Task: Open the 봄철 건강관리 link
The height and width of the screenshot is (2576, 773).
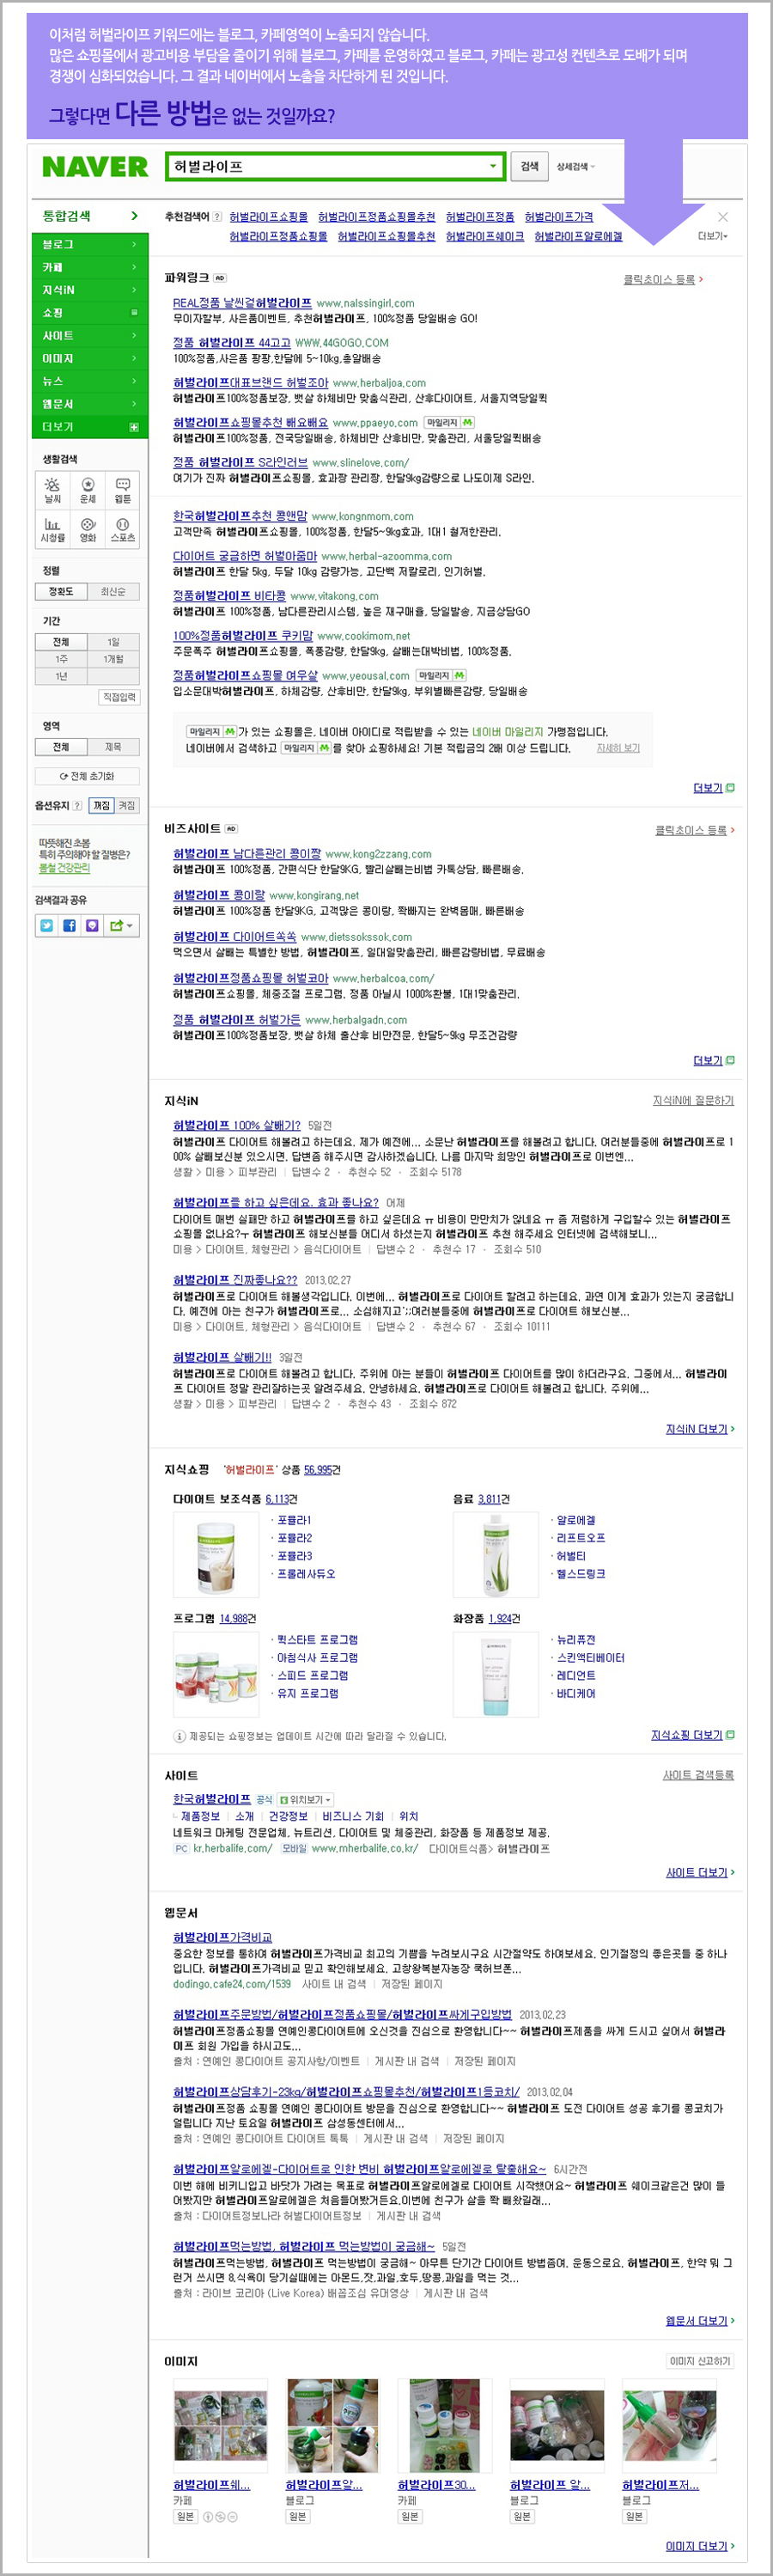Action: point(64,868)
